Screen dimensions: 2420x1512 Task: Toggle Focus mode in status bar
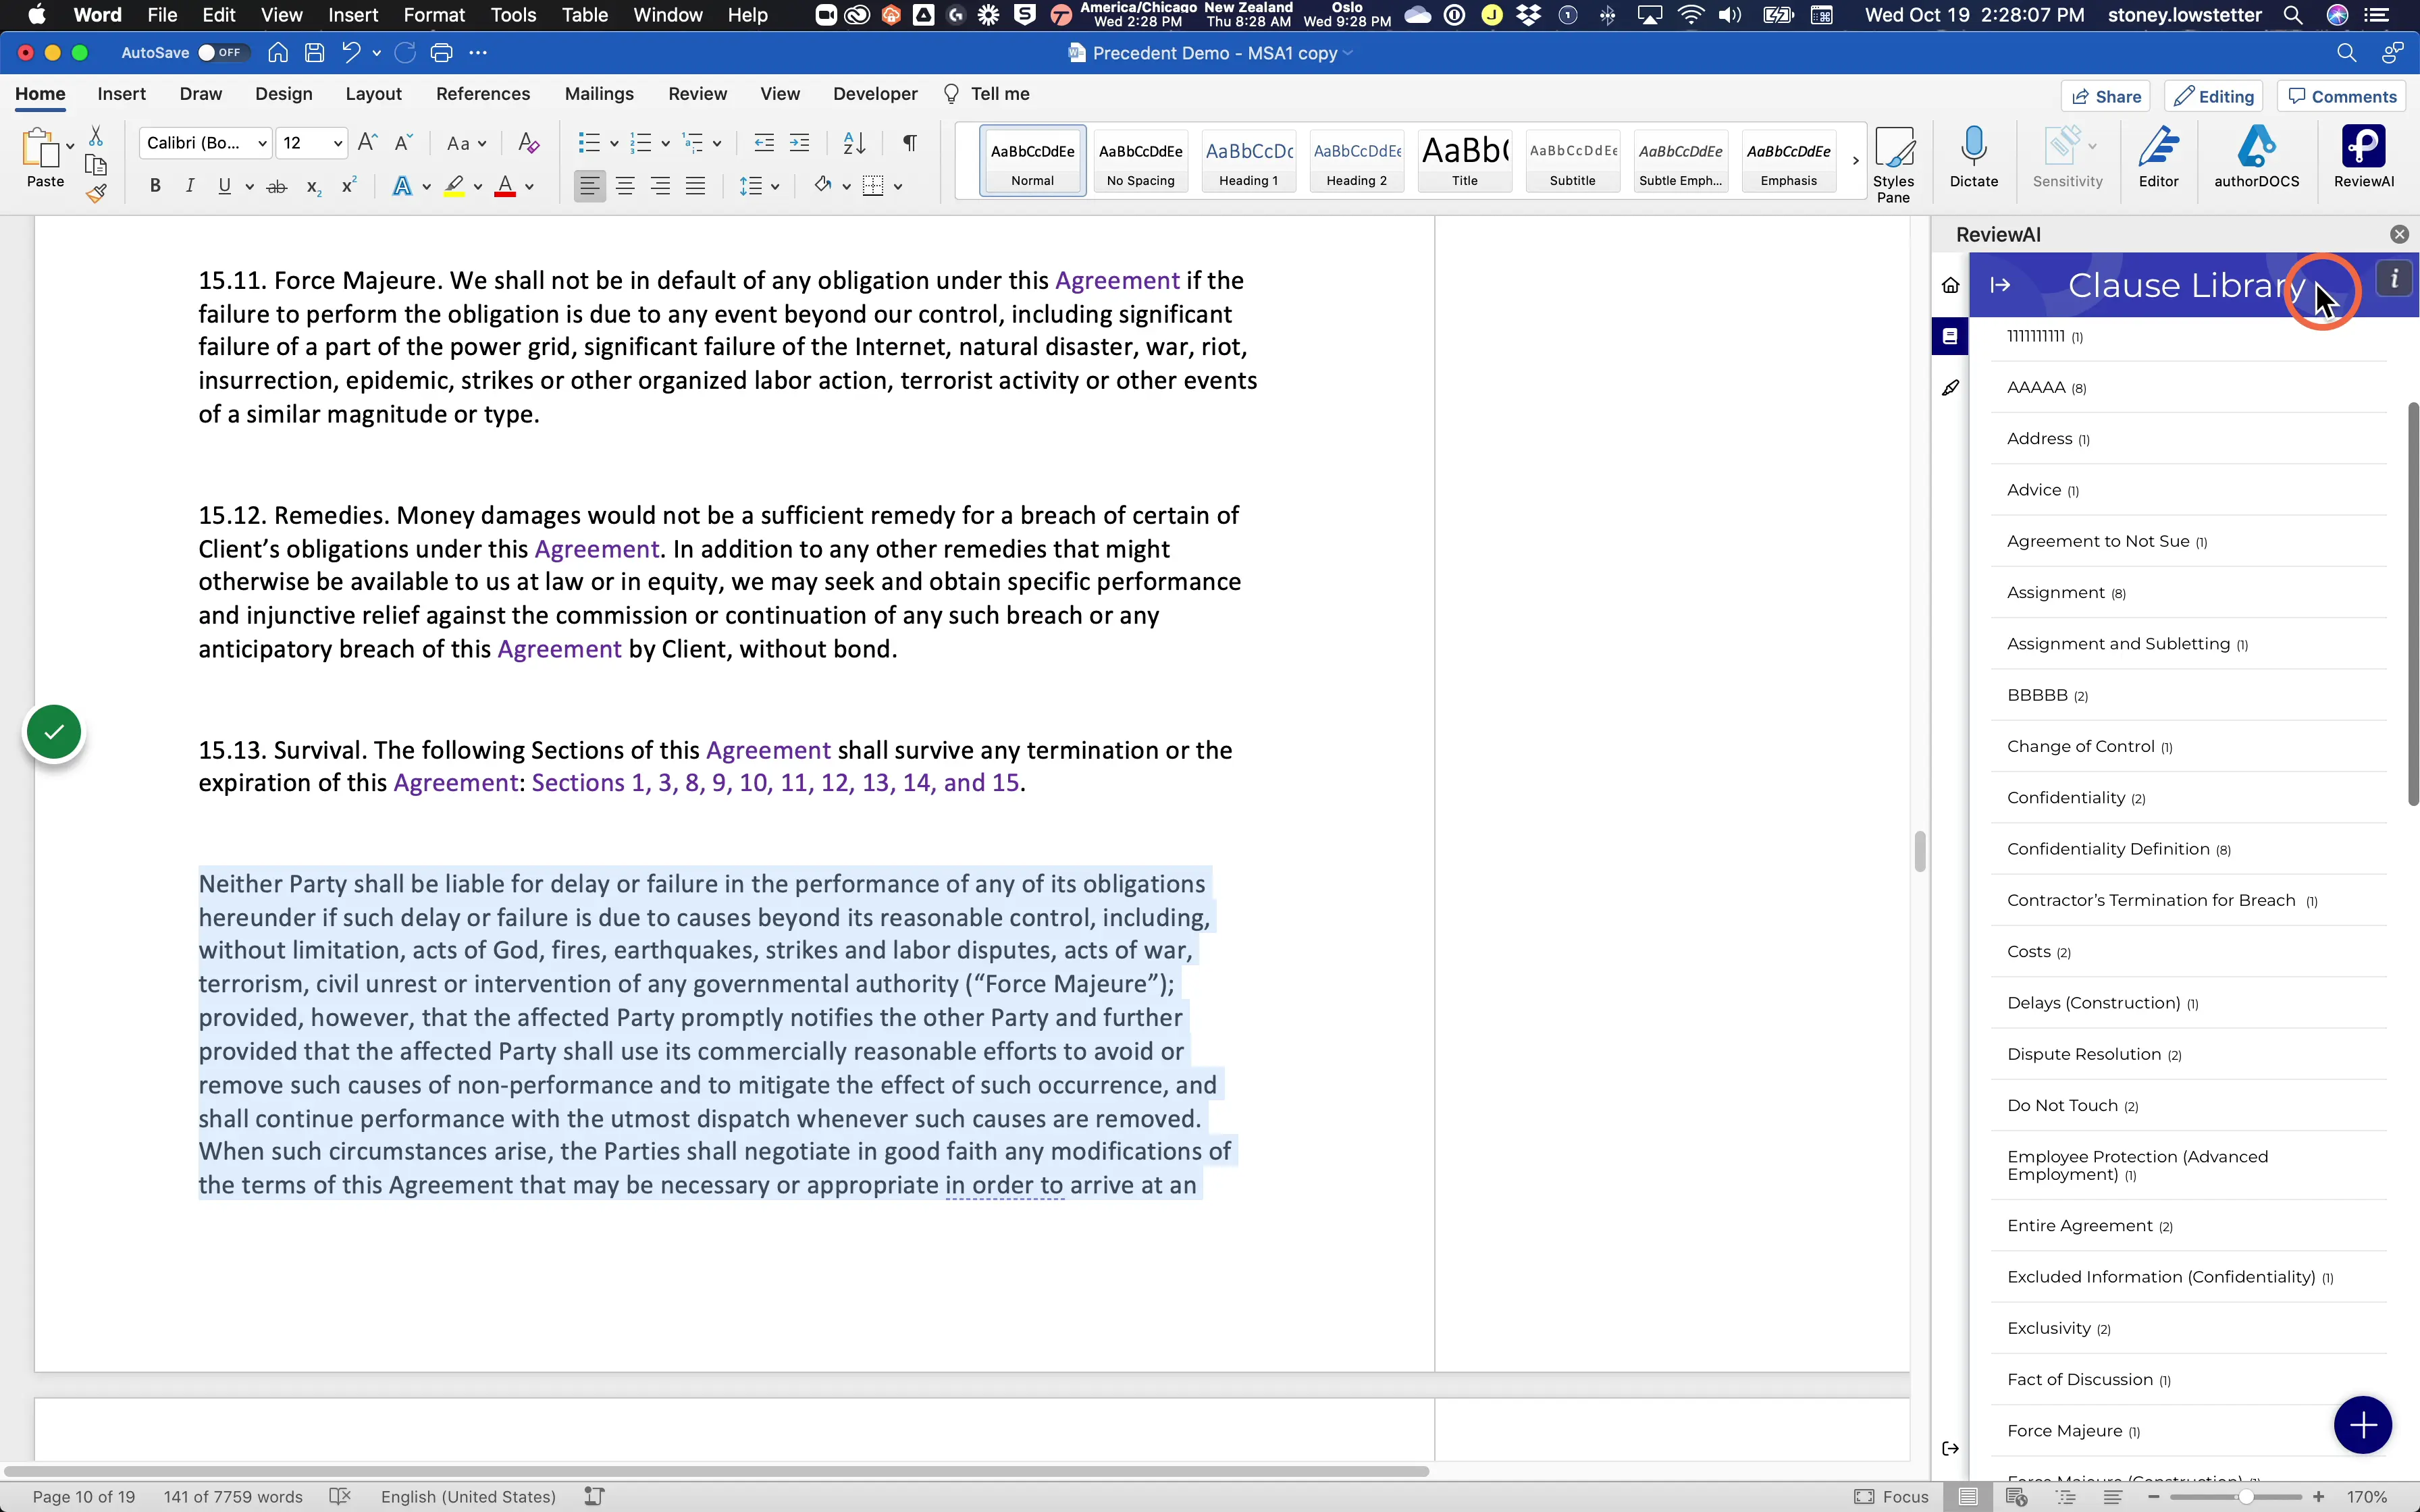coord(1891,1496)
